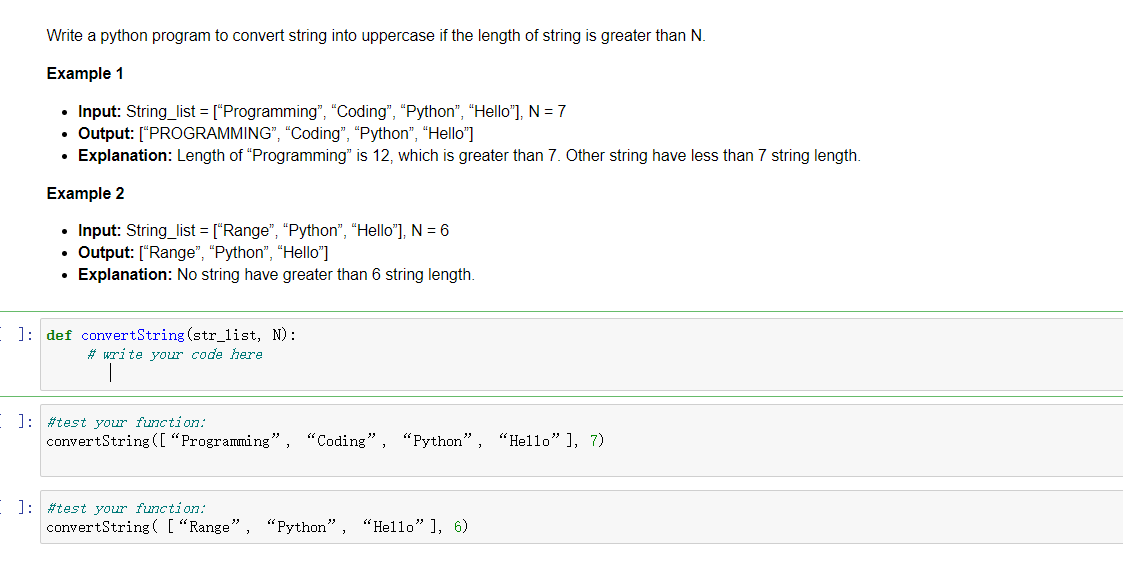Click the Example 1 Output line with PROGRAMMING
Viewport: 1123px width, 565px height.
(276, 134)
